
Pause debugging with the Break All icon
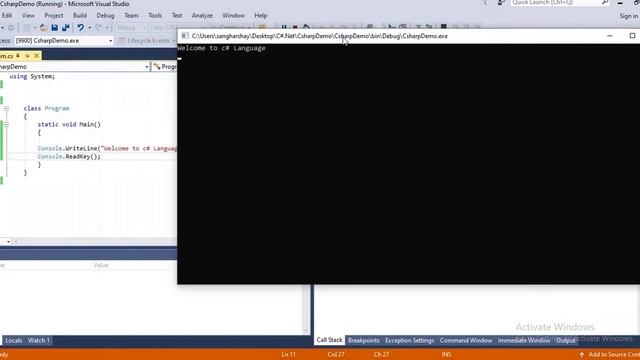(284, 27)
